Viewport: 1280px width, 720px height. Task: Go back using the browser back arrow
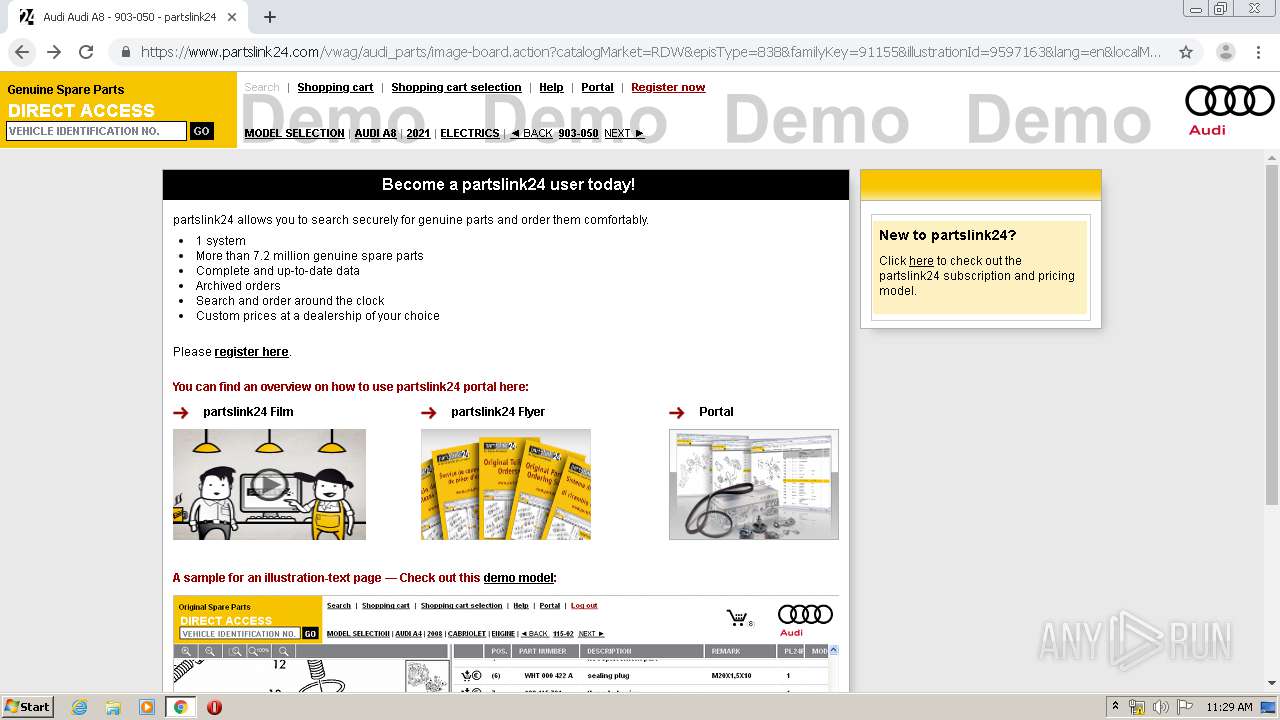[22, 52]
